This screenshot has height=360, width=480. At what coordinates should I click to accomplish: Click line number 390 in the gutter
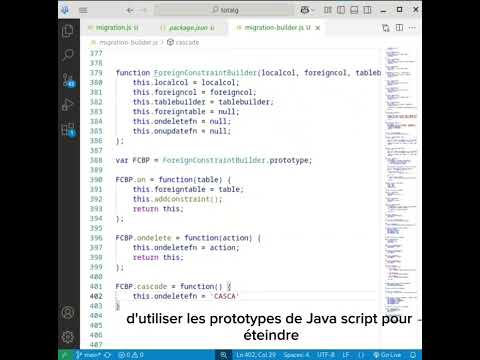[x=96, y=180]
